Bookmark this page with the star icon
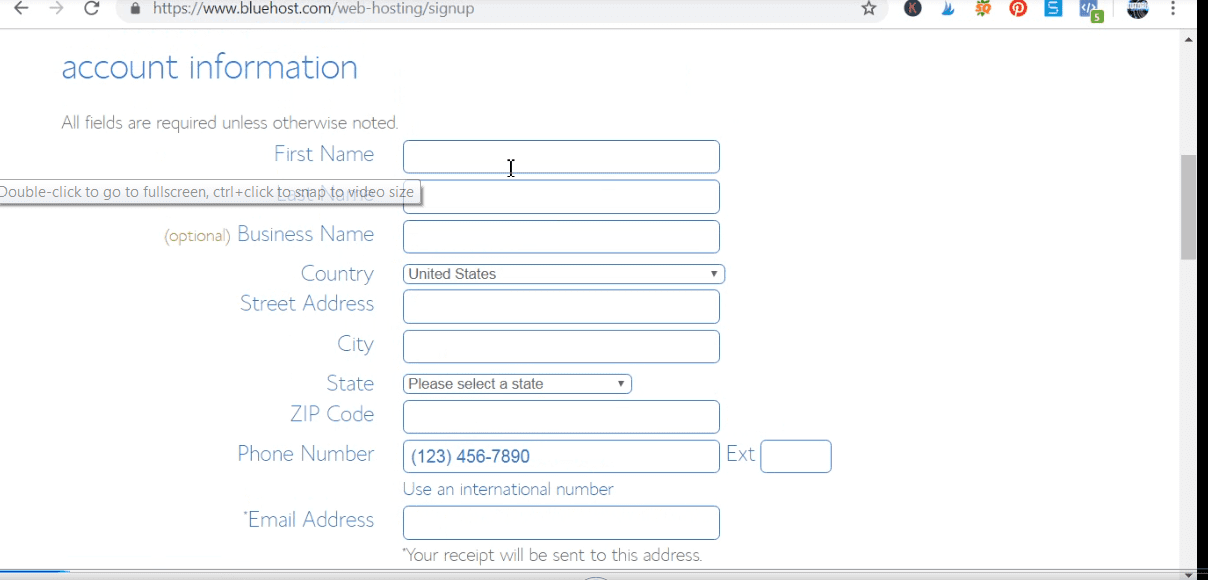 point(869,9)
